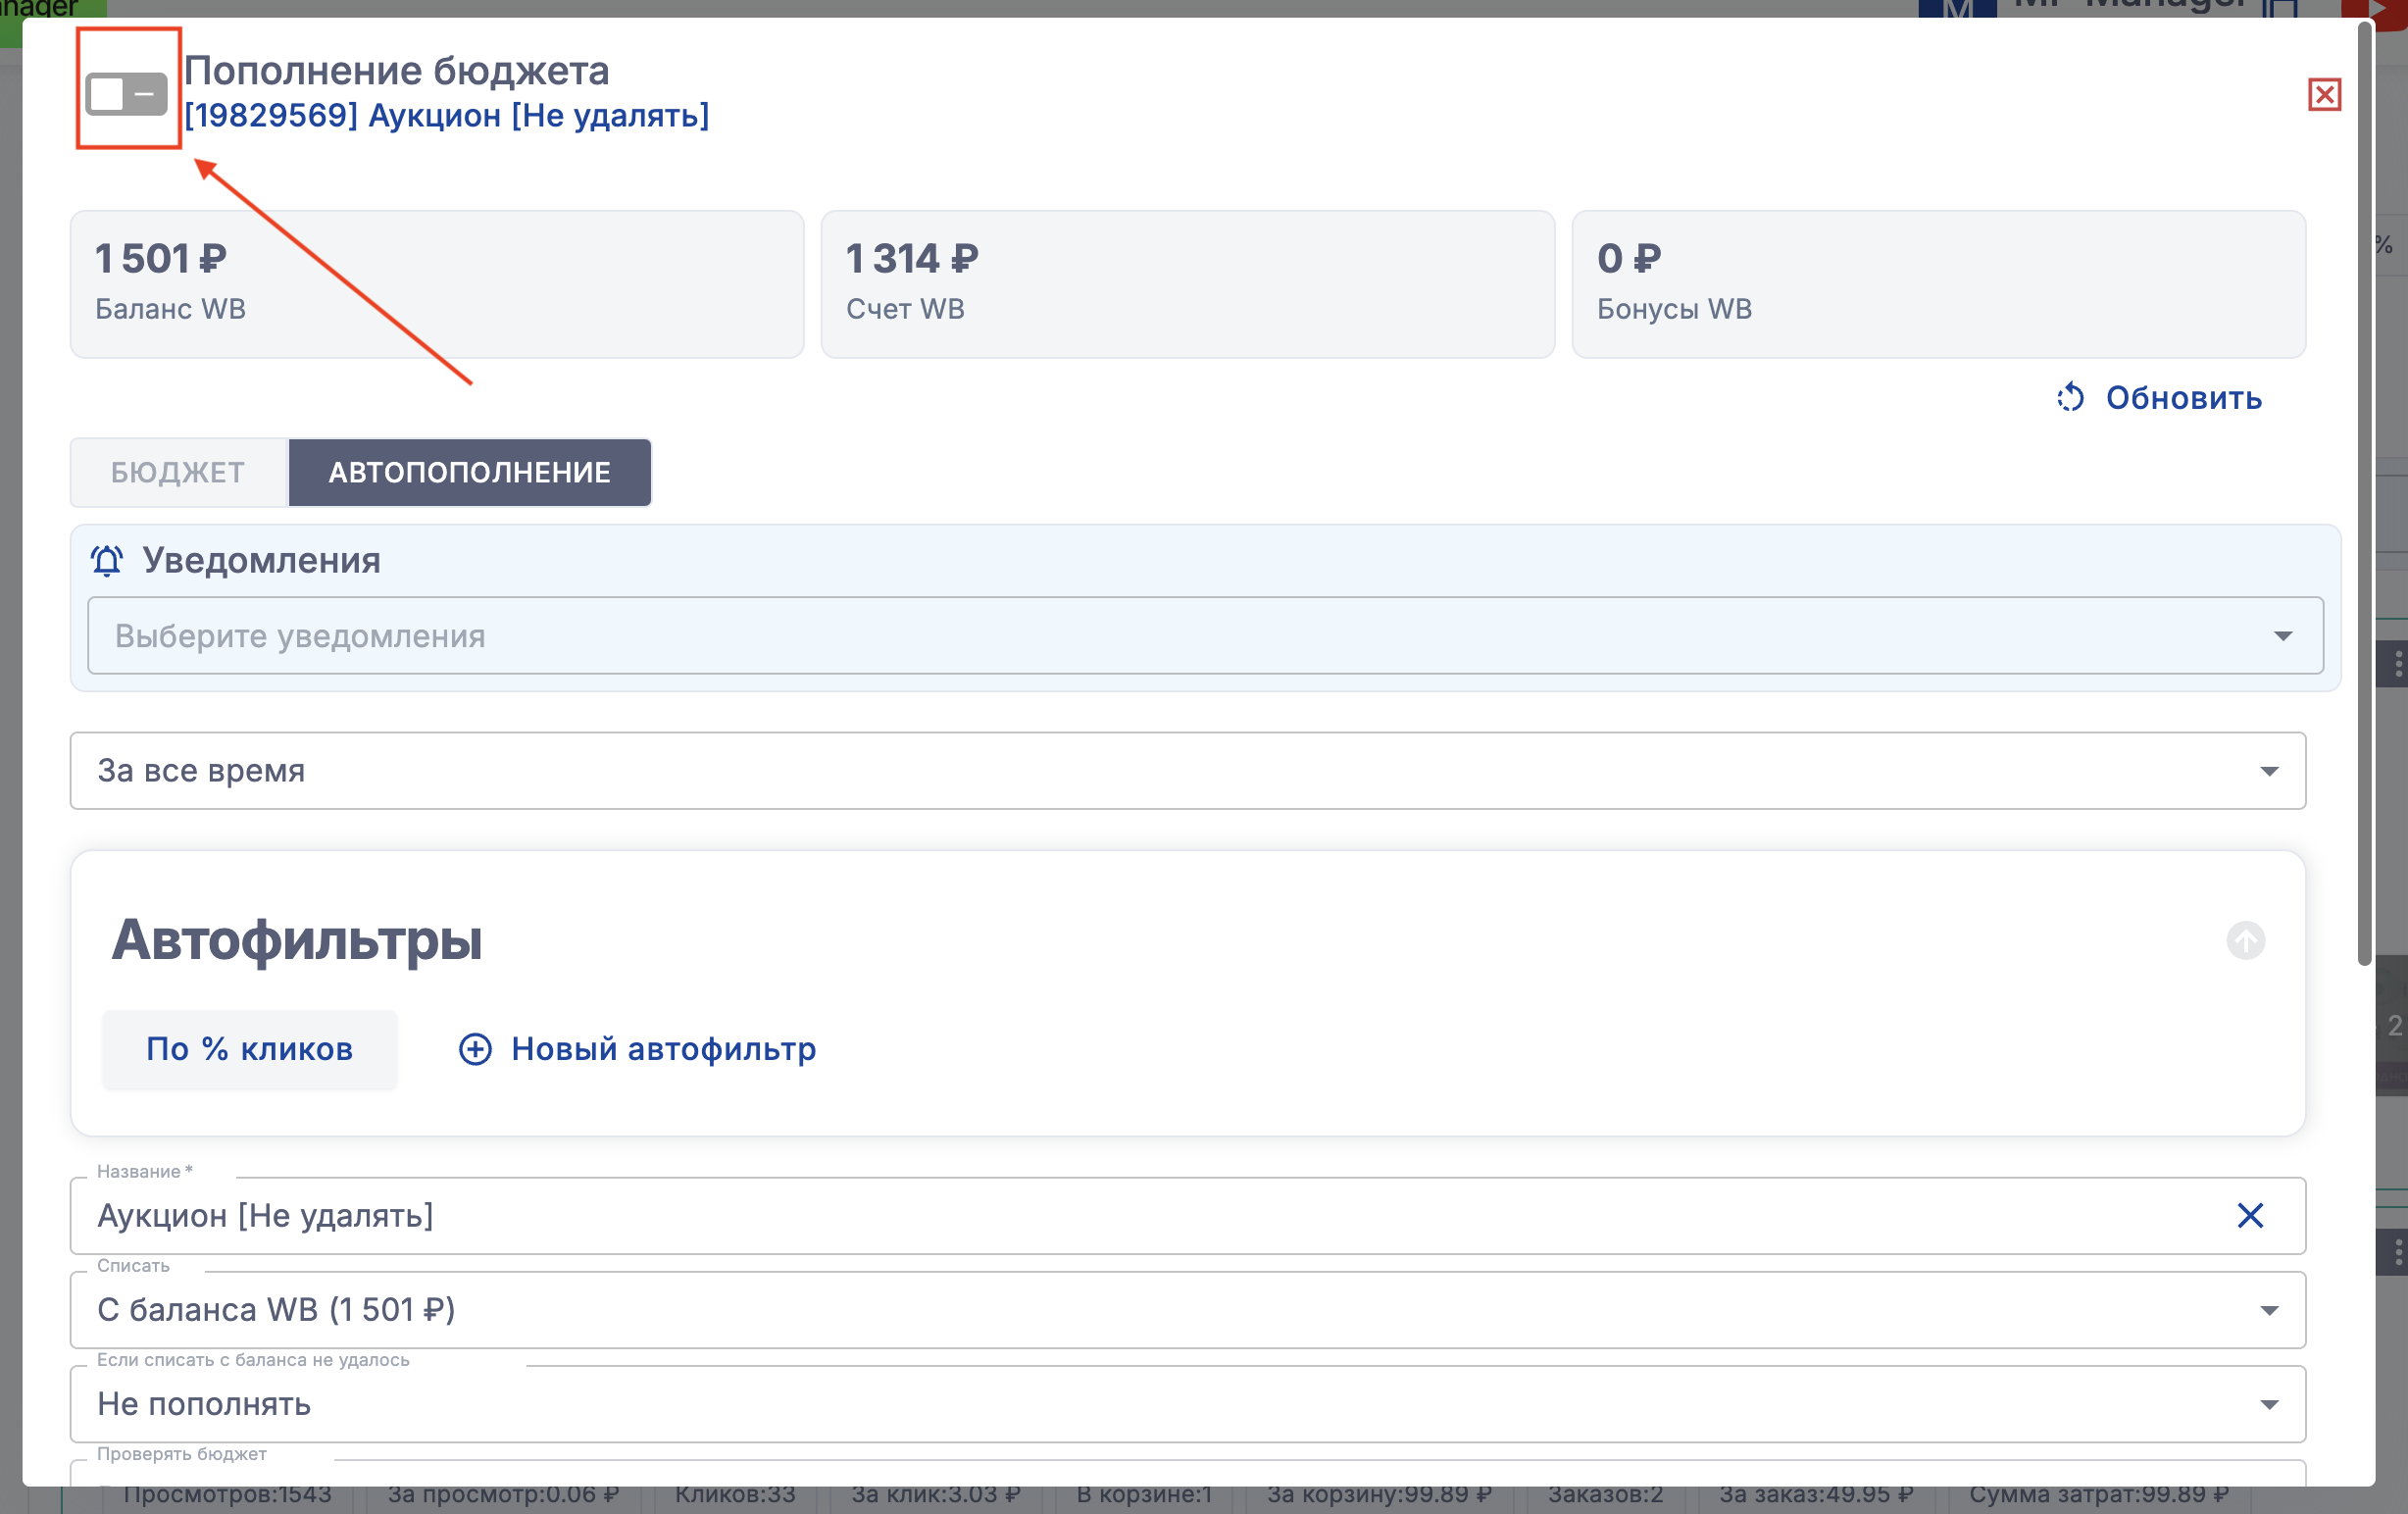2408x1514 pixels.
Task: Switch to the БЮДЖЕТ tab
Action: pos(178,472)
